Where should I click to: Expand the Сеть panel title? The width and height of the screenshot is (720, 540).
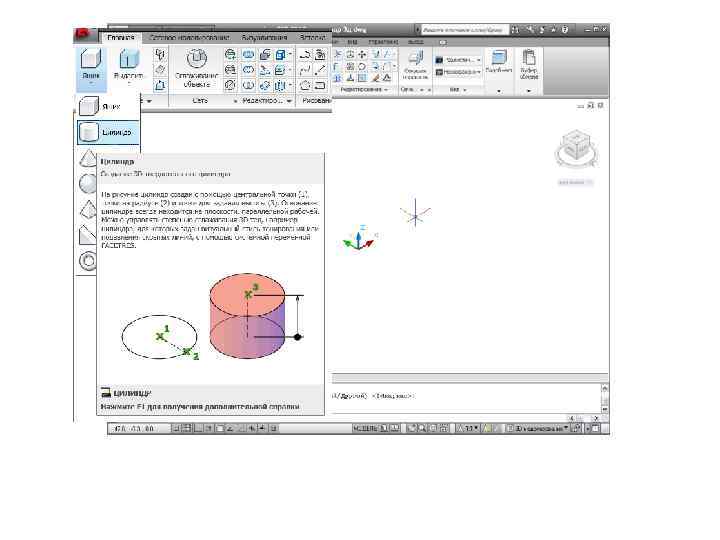[x=200, y=100]
